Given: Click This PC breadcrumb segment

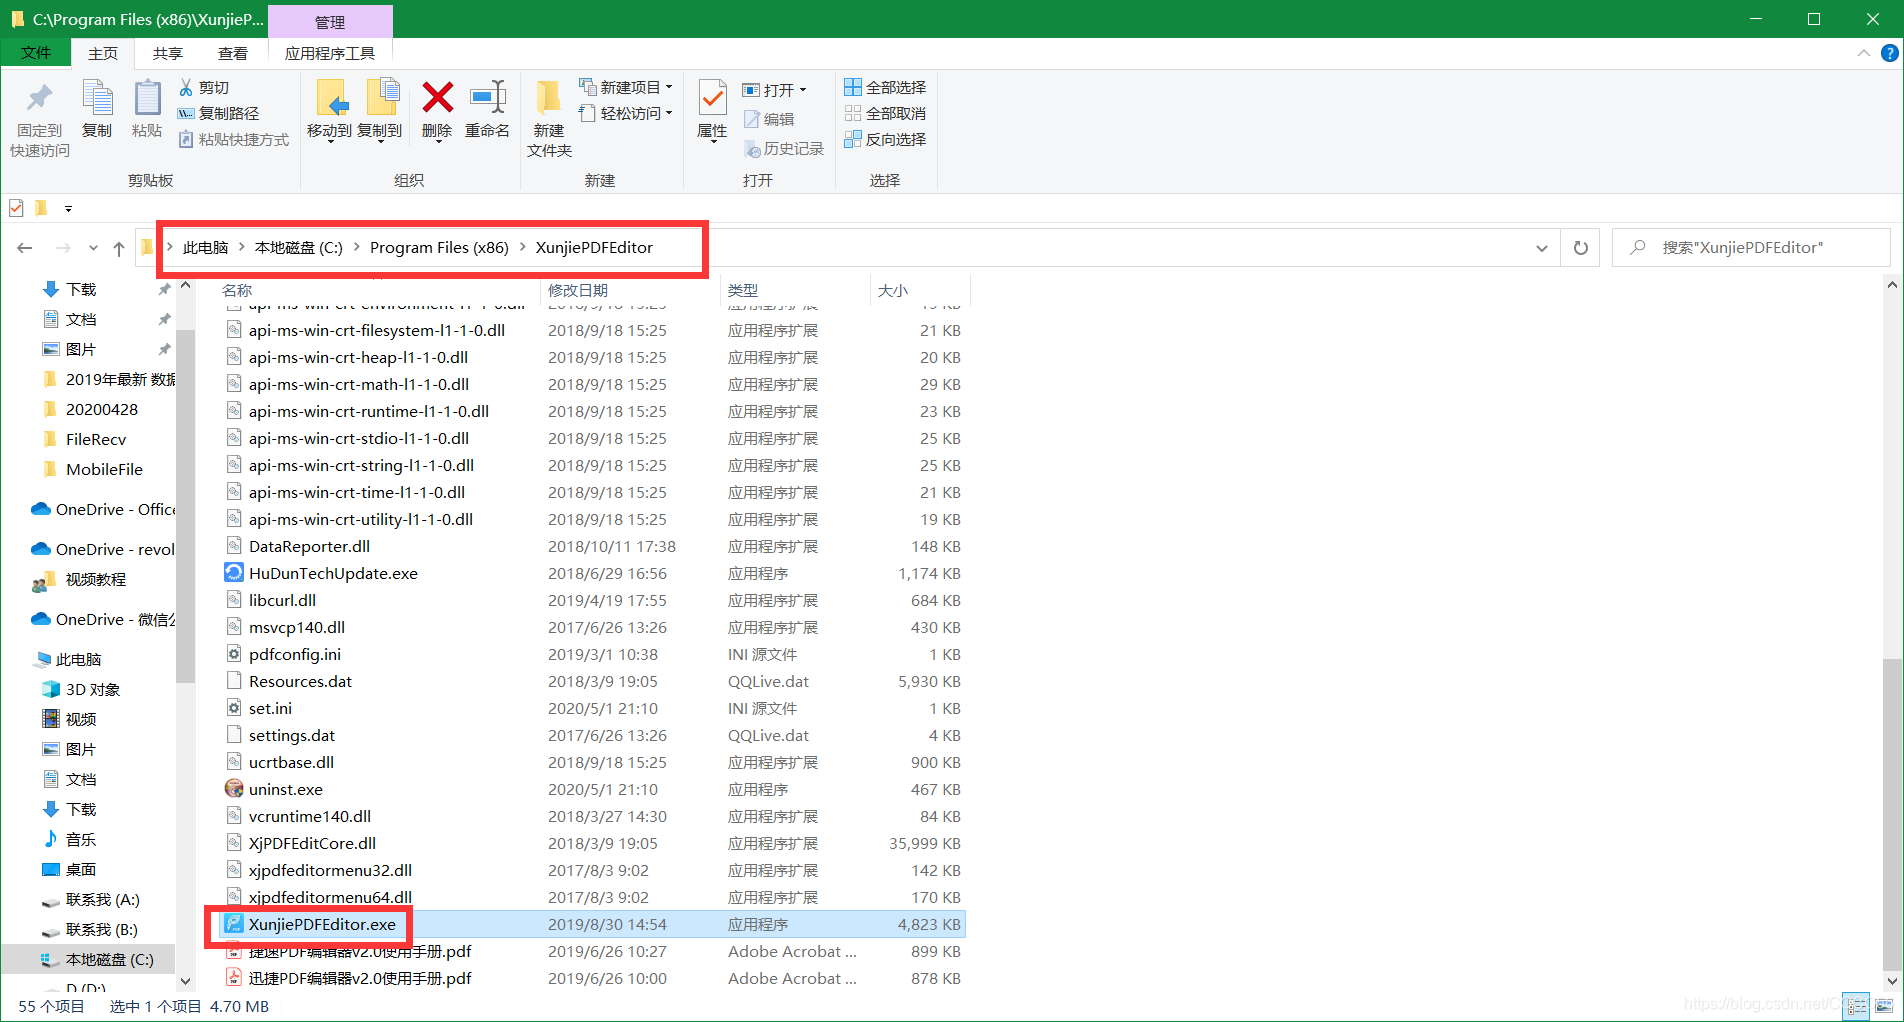Looking at the screenshot, I should 205,248.
